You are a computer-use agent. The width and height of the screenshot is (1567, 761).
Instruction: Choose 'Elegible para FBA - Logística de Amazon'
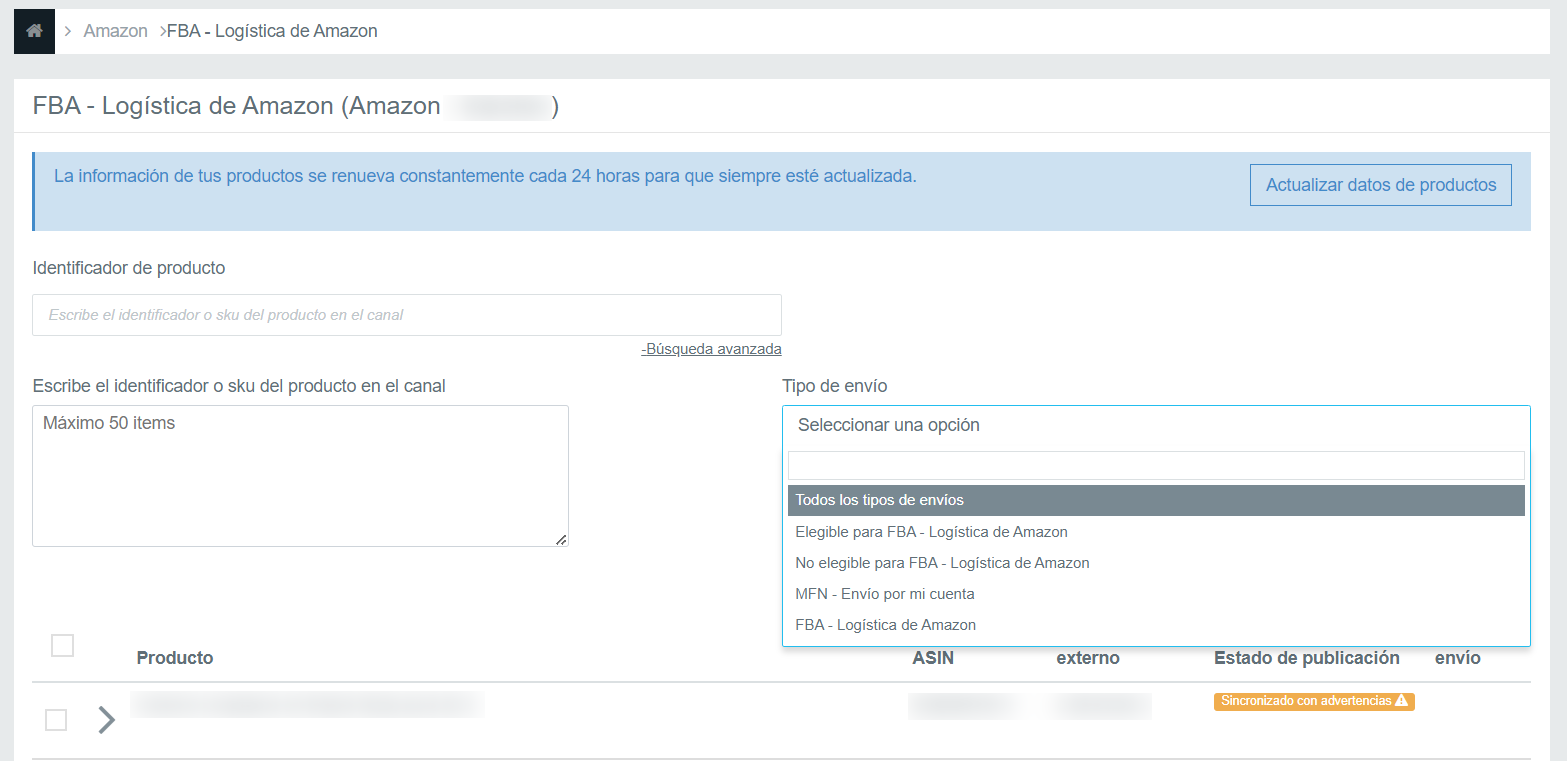(1156, 532)
